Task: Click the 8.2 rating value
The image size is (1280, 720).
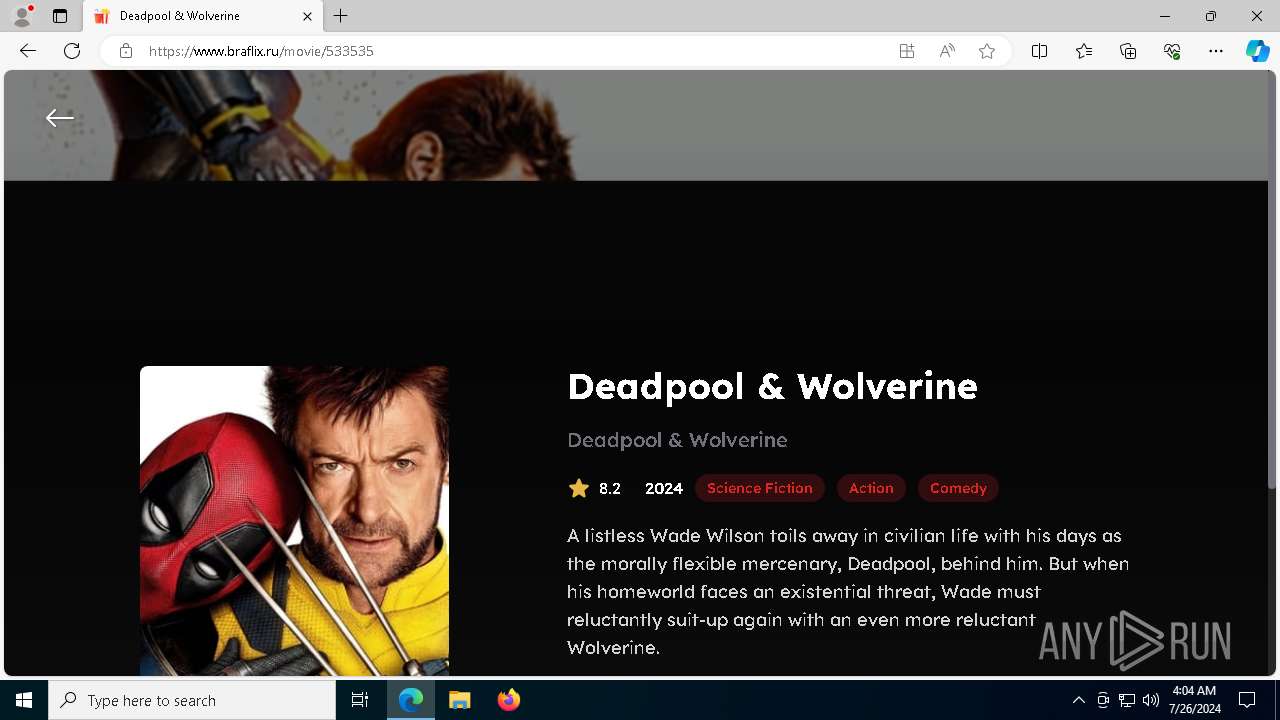Action: pyautogui.click(x=610, y=488)
